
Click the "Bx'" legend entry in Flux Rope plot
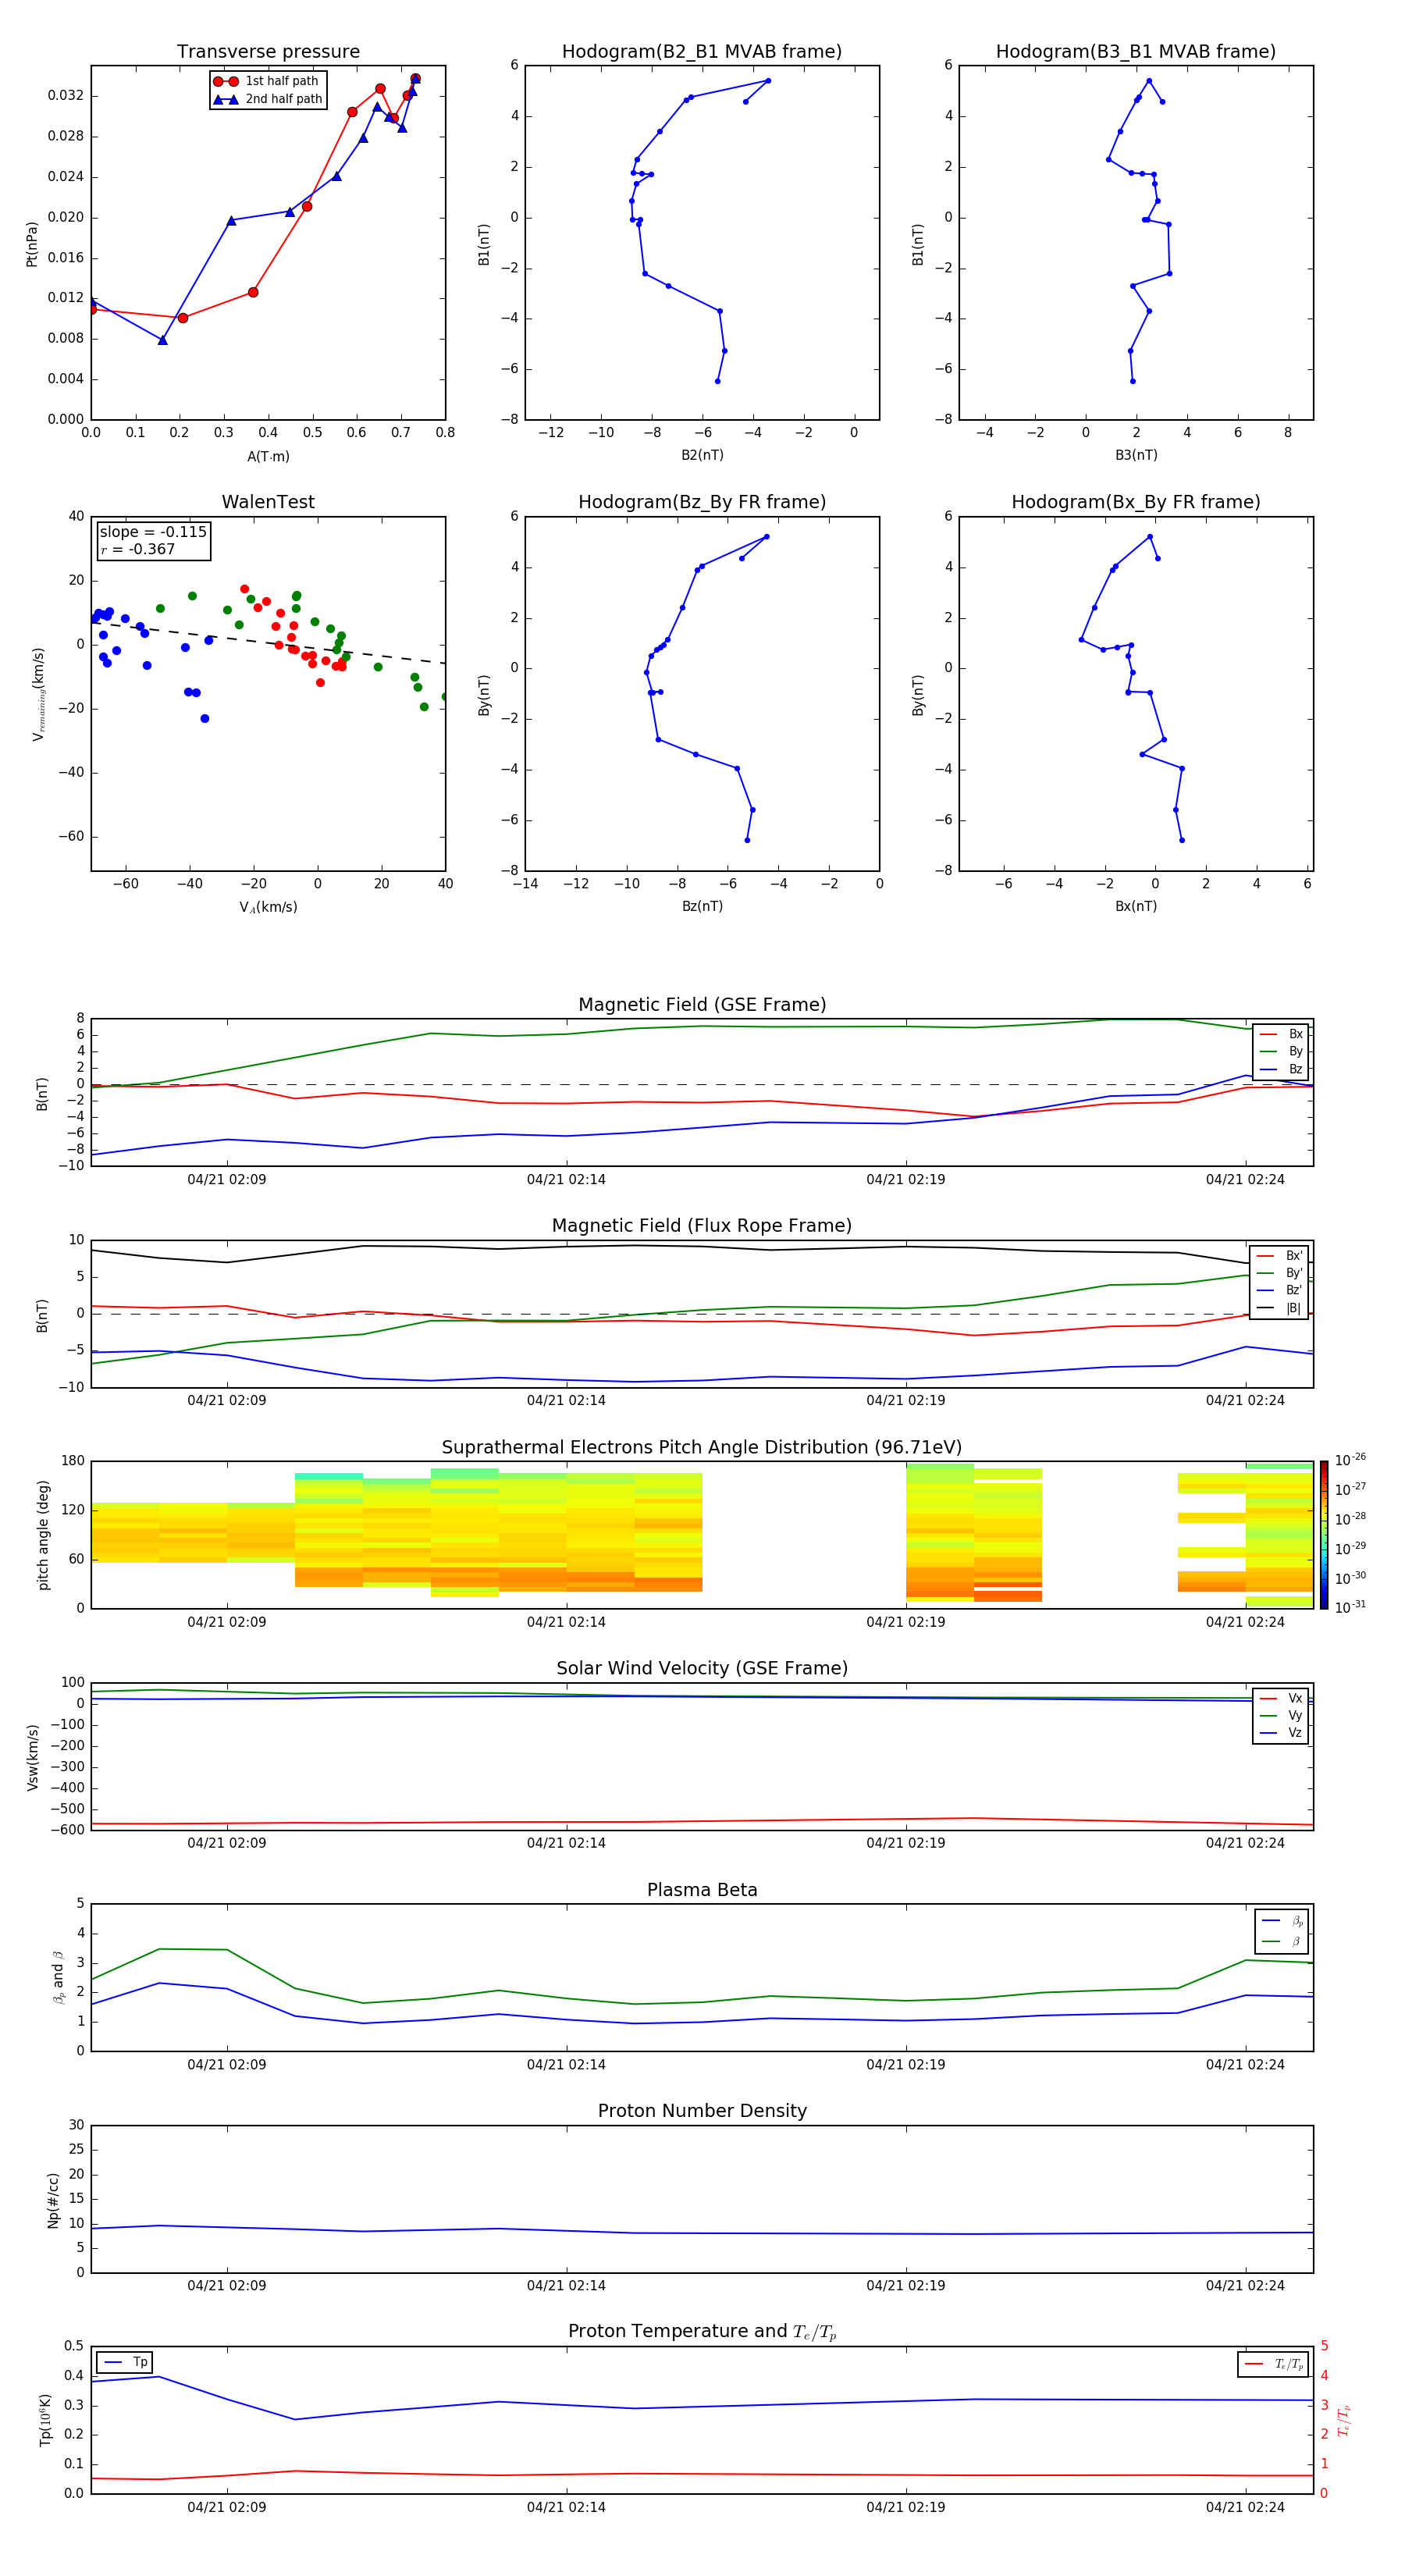pos(1279,1256)
